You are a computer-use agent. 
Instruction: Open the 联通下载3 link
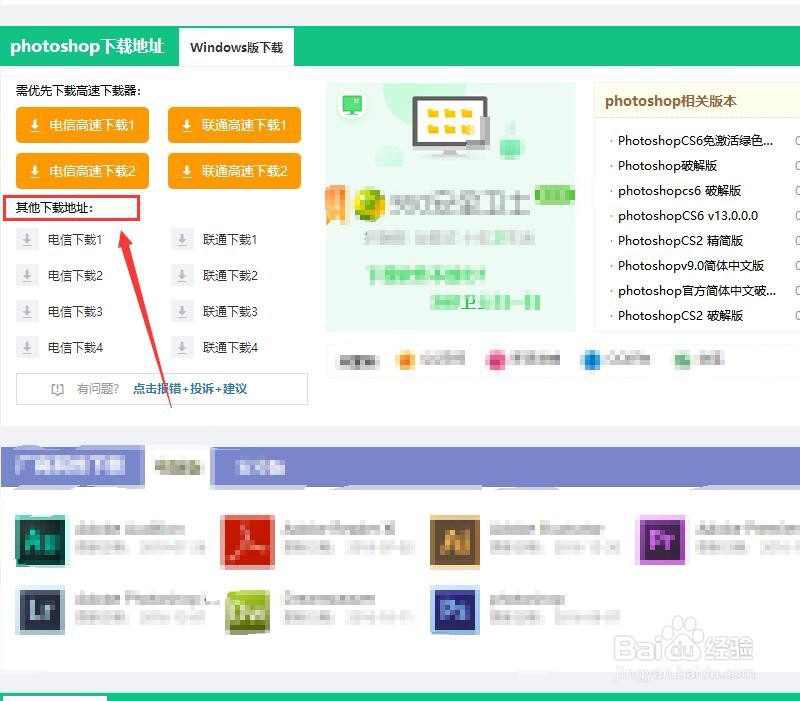[x=230, y=311]
